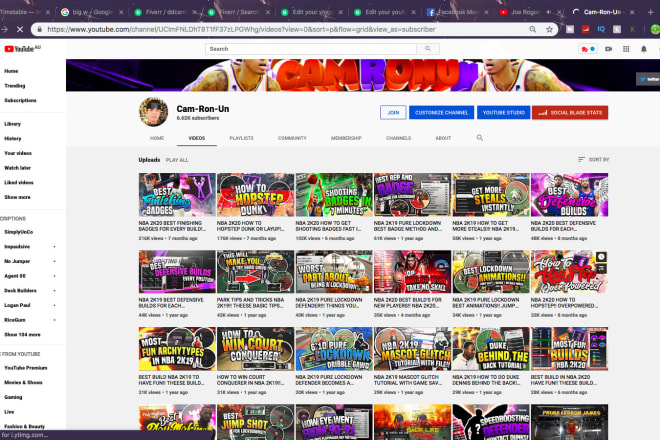Open YouTube Studio
The image size is (660, 440).
[x=503, y=112]
